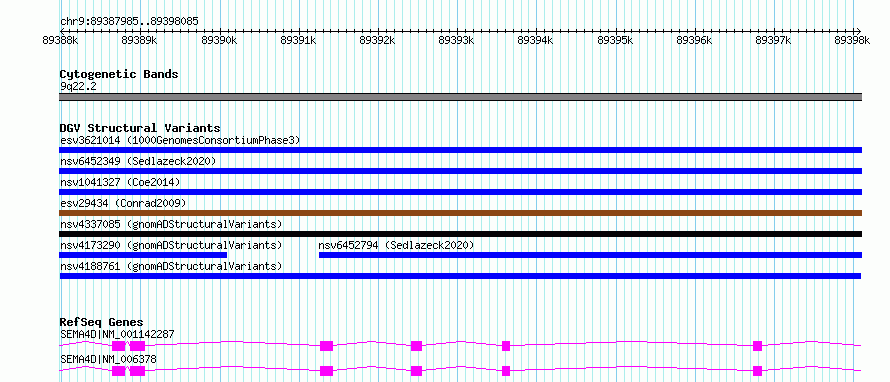This screenshot has width=890, height=382.
Task: Select NM_006378 exon between 89392k and 89393k
Action: point(417,371)
